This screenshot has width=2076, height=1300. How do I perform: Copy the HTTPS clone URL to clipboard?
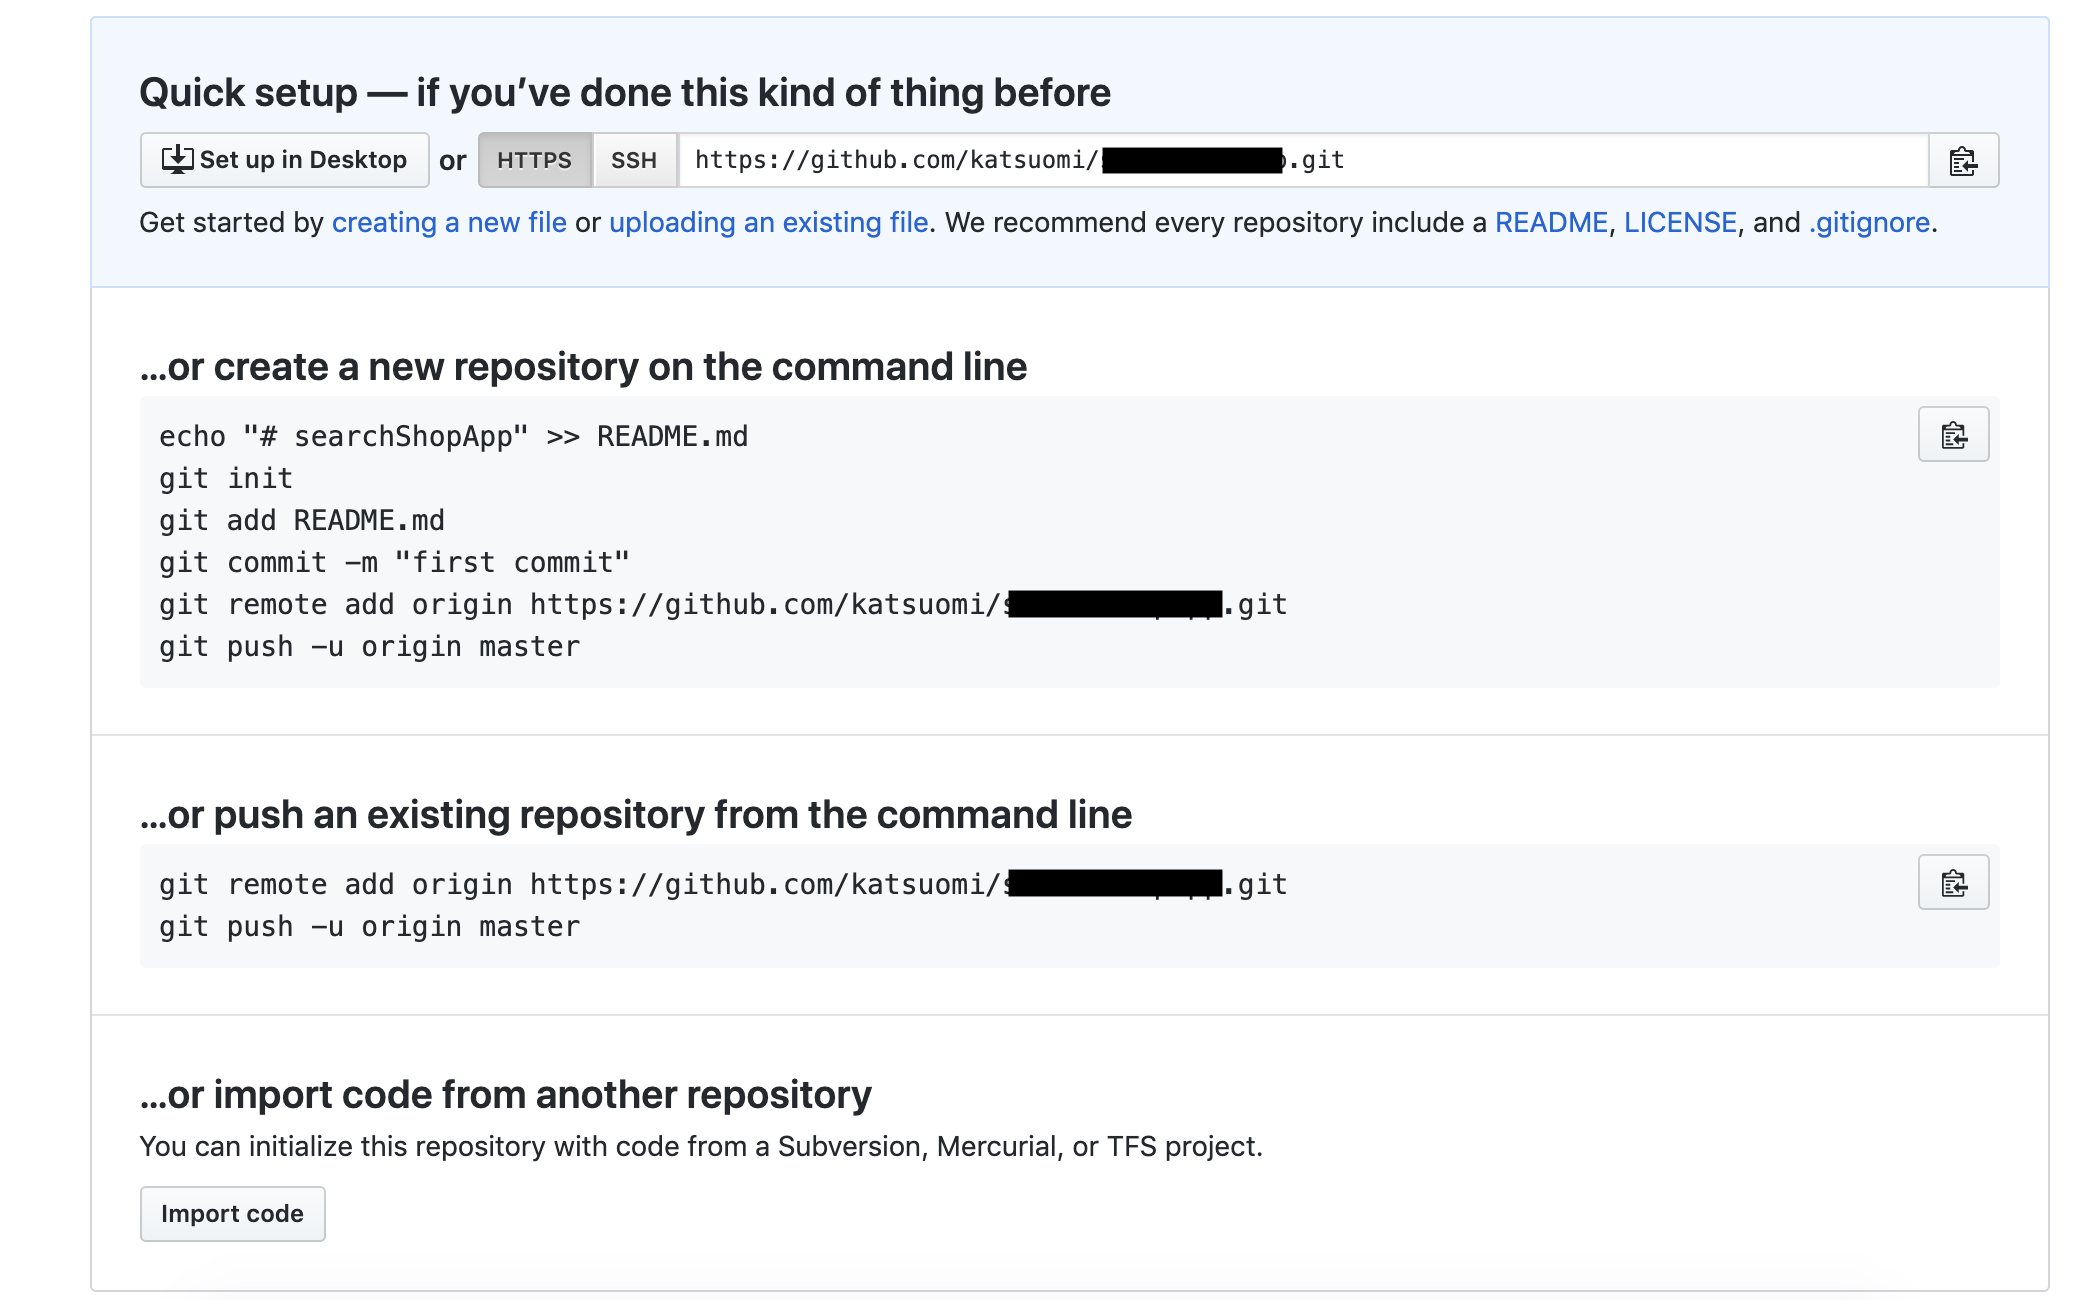(1962, 160)
